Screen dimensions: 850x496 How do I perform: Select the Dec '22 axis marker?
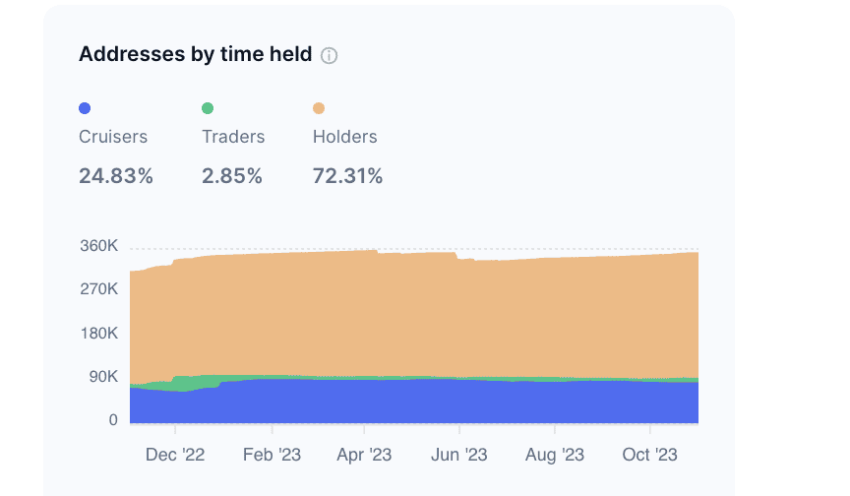pos(175,454)
